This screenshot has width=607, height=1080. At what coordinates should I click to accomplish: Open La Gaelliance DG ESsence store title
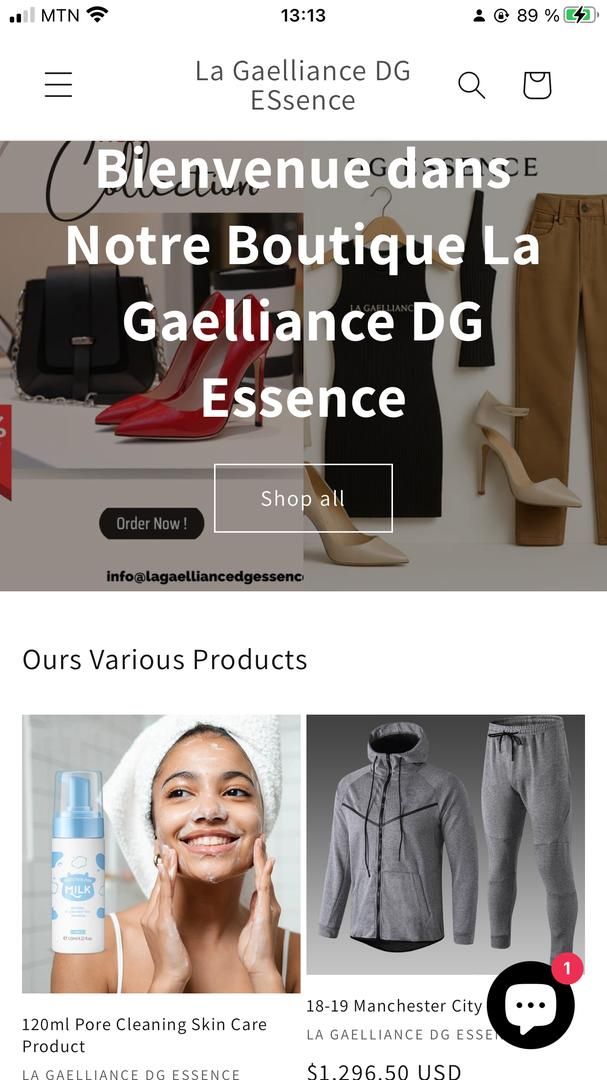302,85
